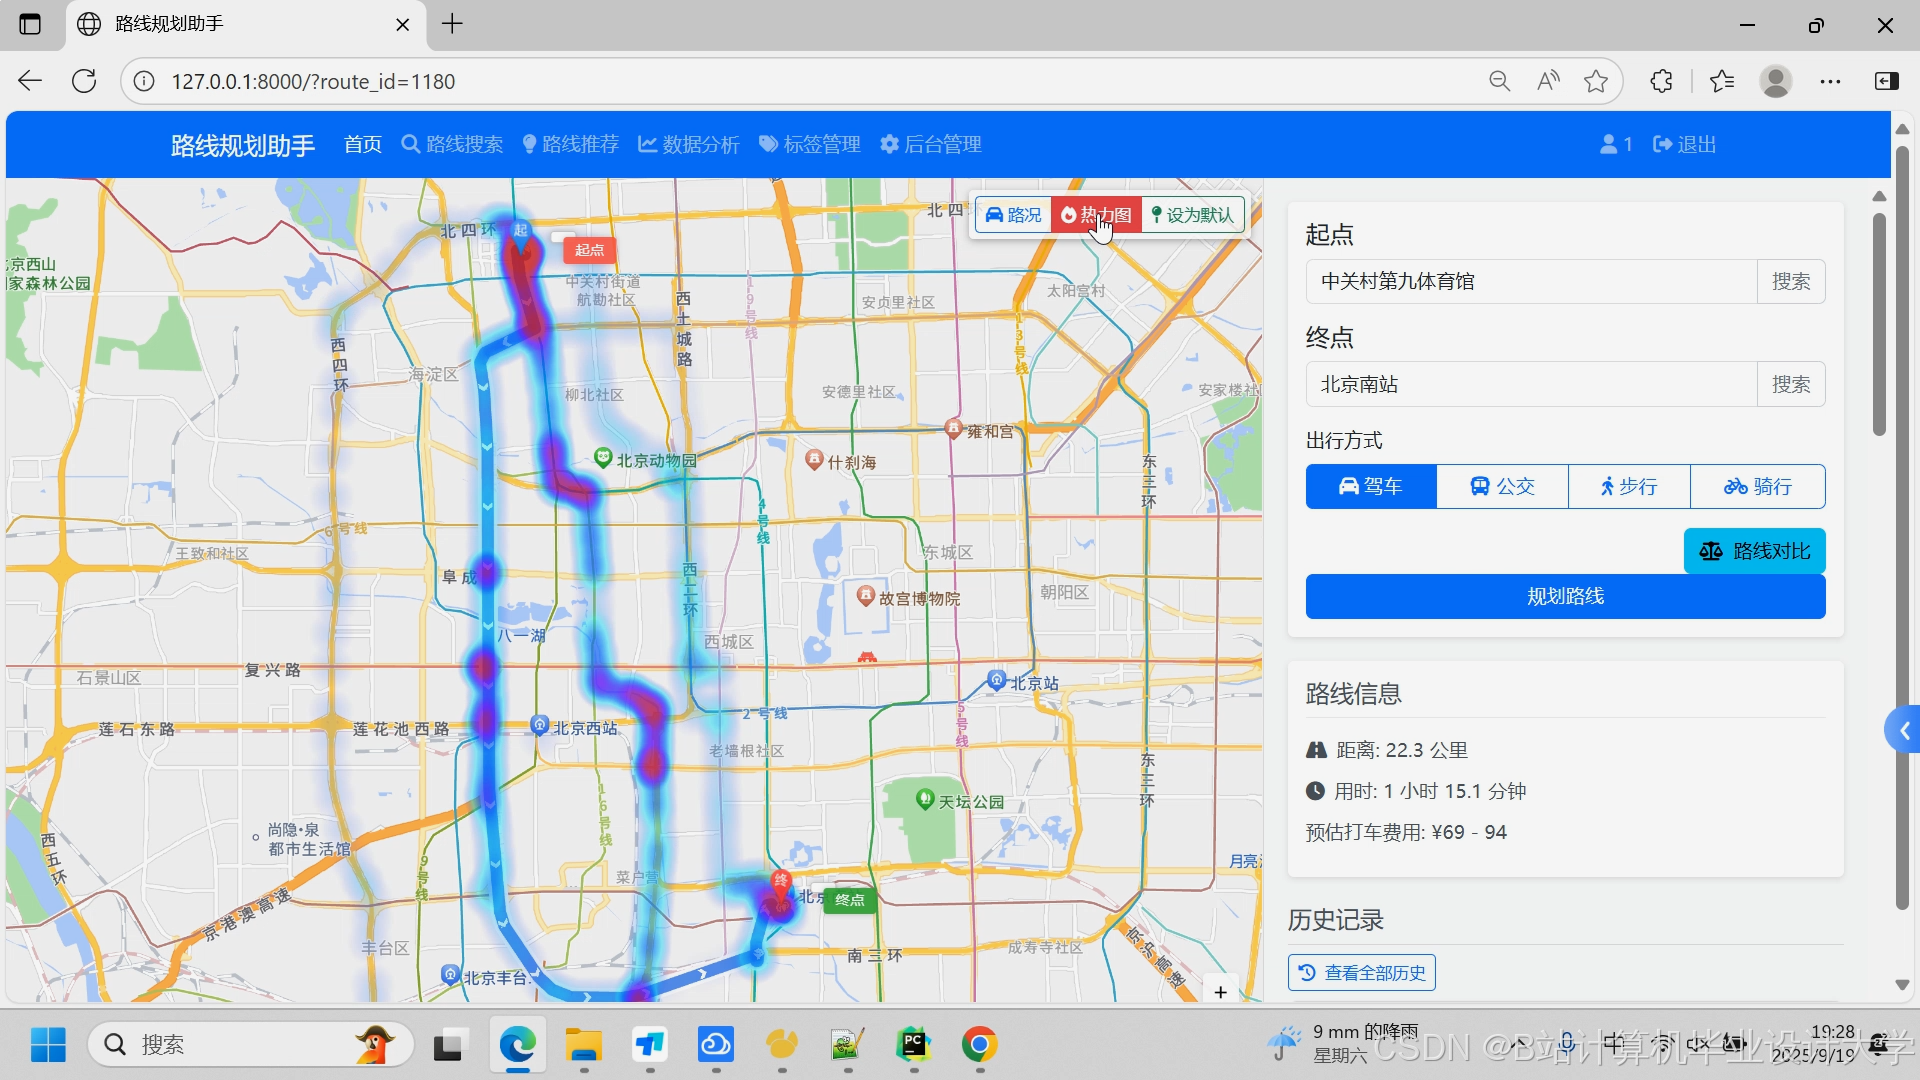This screenshot has height=1080, width=1920.
Task: Click the 终点 input field
Action: (1530, 385)
